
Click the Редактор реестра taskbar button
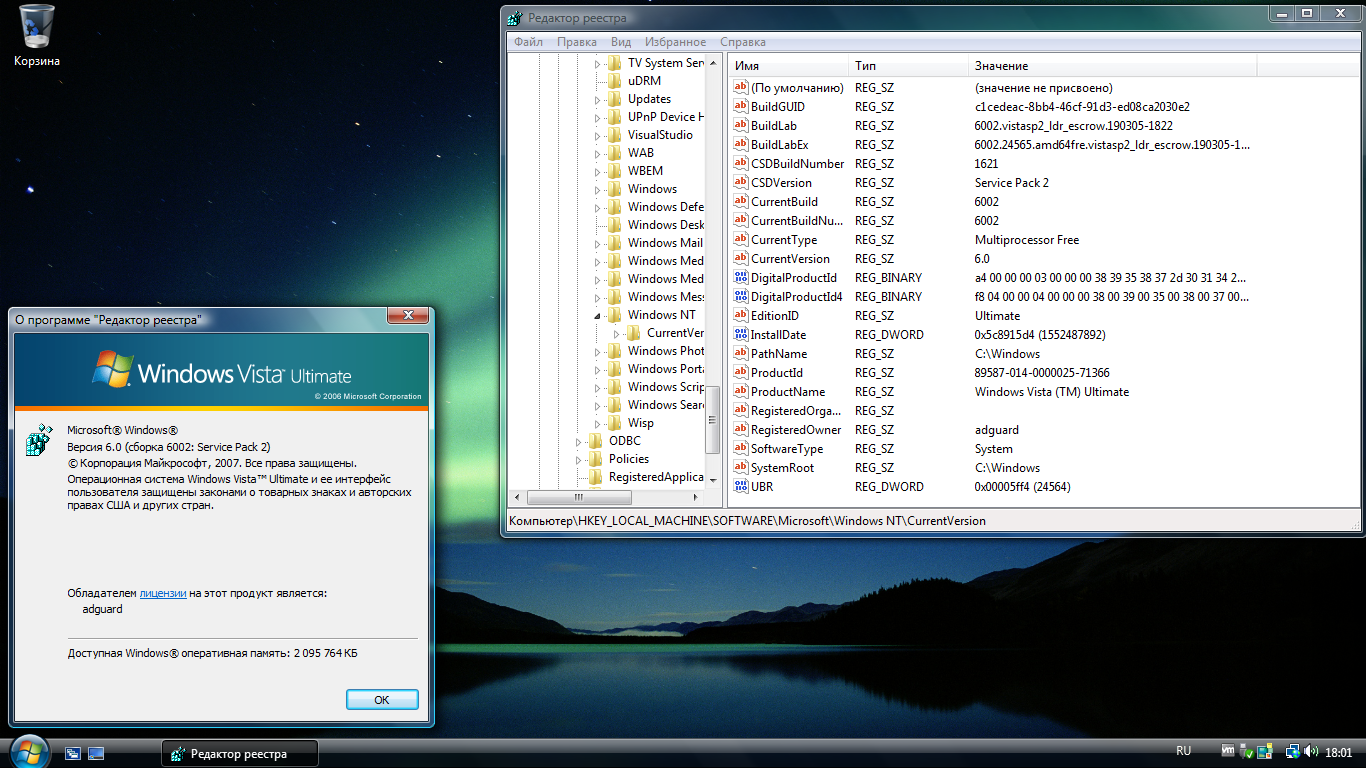(240, 754)
